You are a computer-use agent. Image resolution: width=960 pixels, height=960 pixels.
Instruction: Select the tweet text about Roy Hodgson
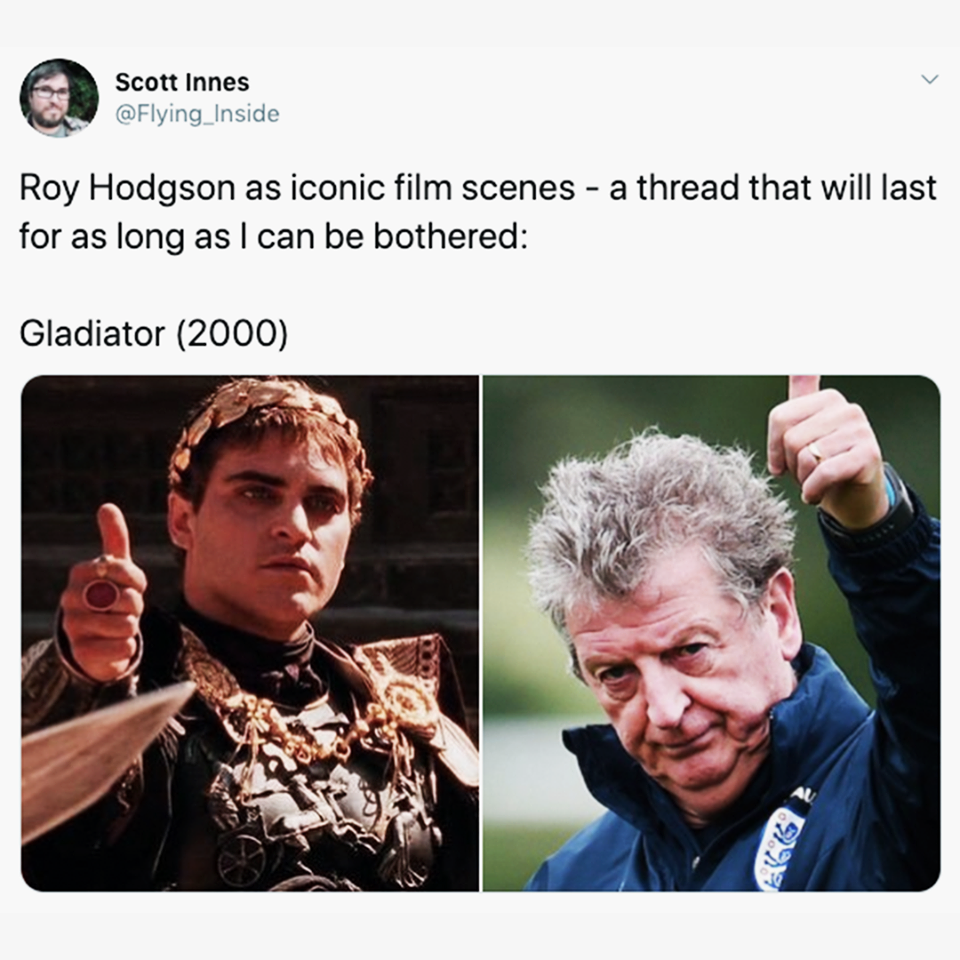pyautogui.click(x=478, y=212)
